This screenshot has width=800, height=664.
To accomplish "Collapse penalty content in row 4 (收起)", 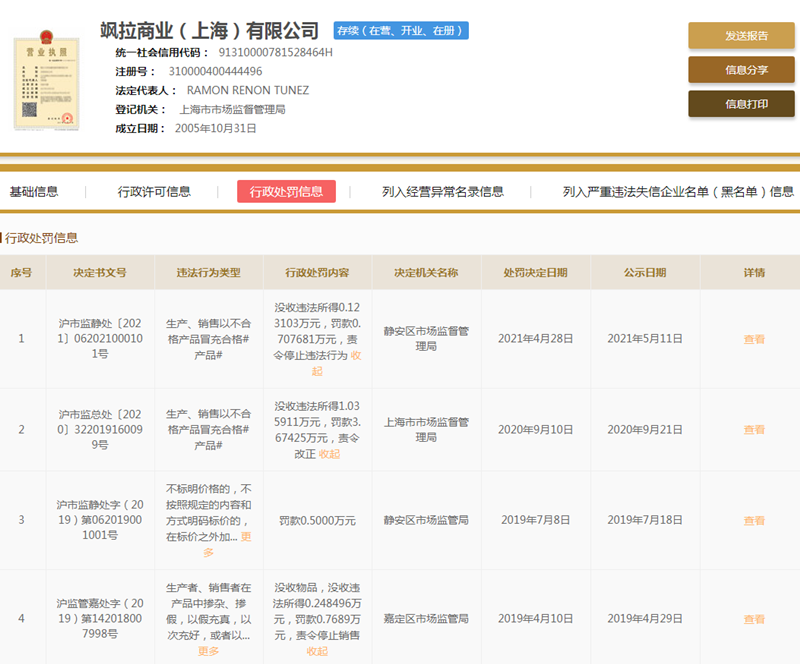I will (317, 651).
